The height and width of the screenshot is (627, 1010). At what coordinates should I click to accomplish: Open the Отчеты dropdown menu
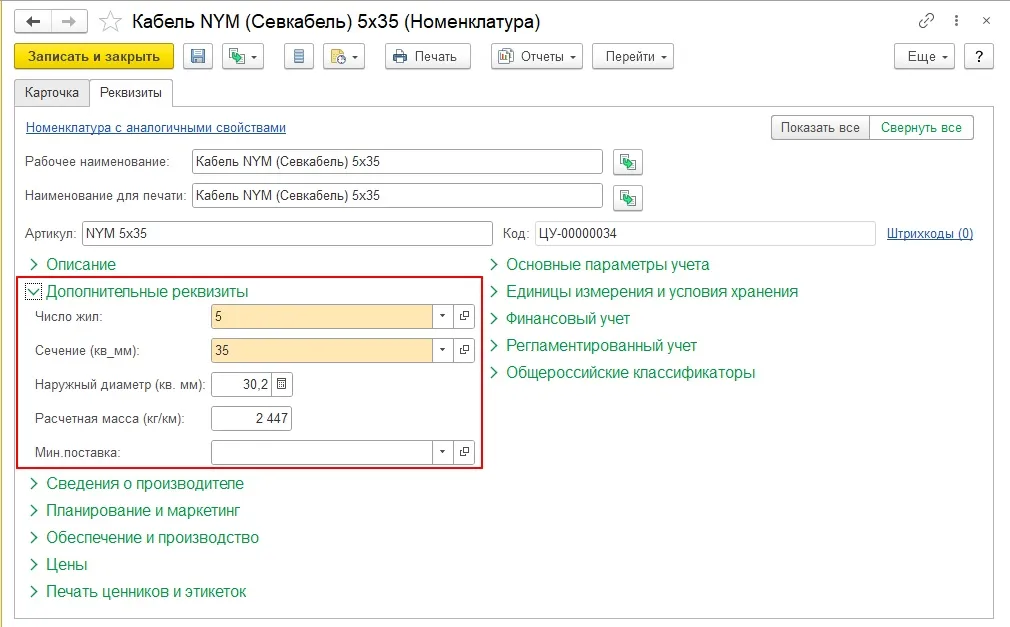point(537,57)
